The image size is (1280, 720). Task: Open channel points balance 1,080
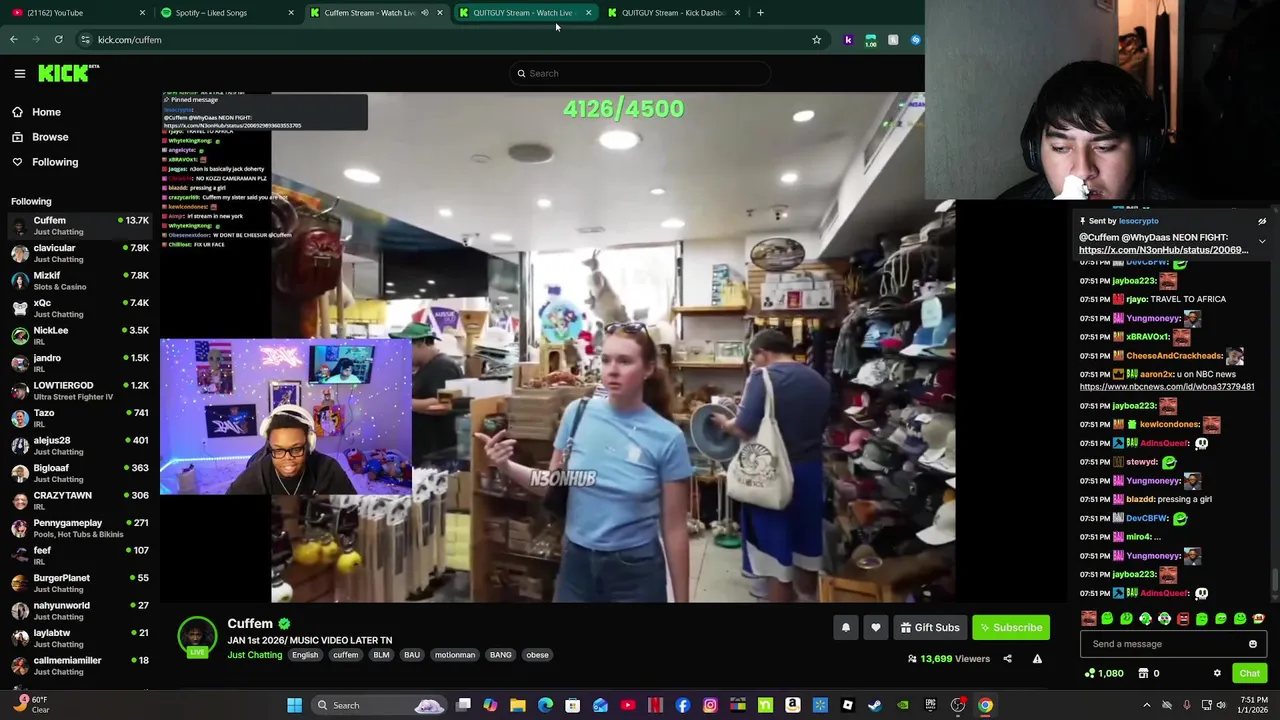[1105, 673]
